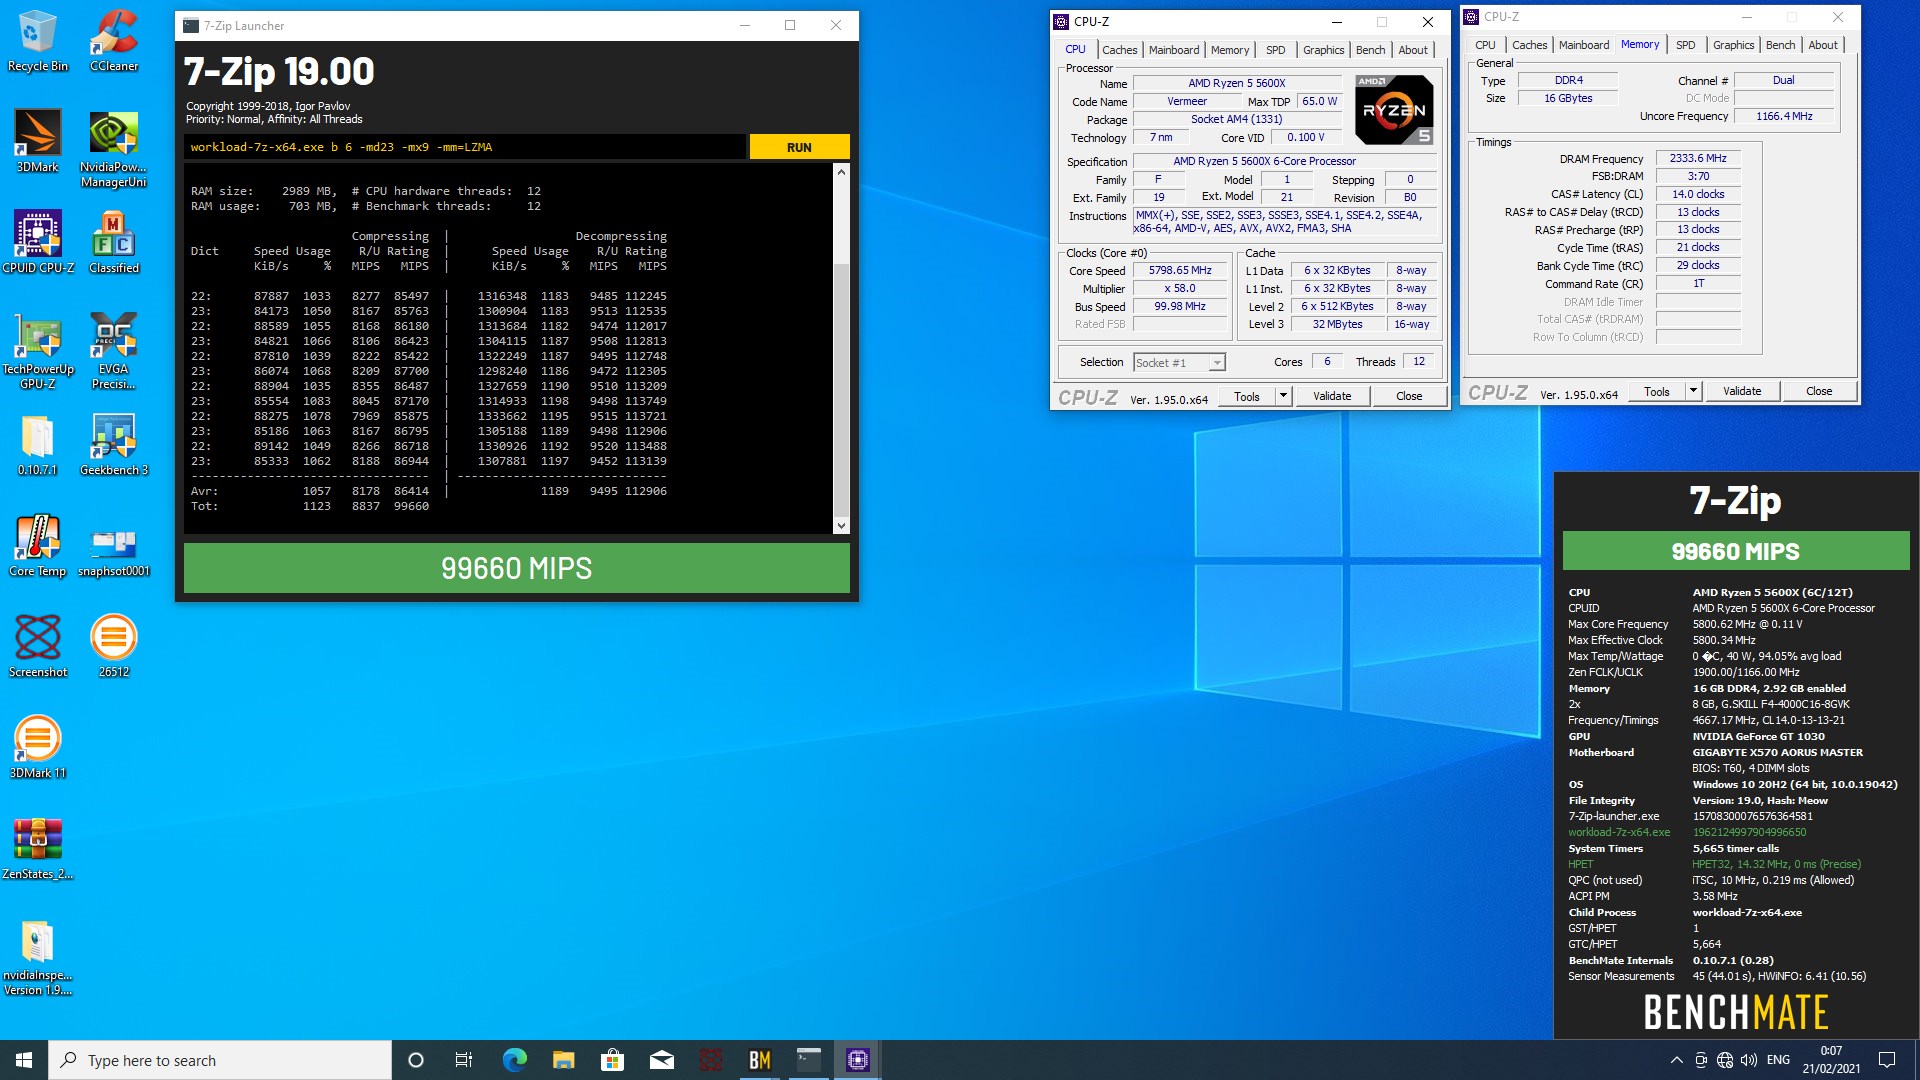Open the network icon in the system tray

(1725, 1060)
